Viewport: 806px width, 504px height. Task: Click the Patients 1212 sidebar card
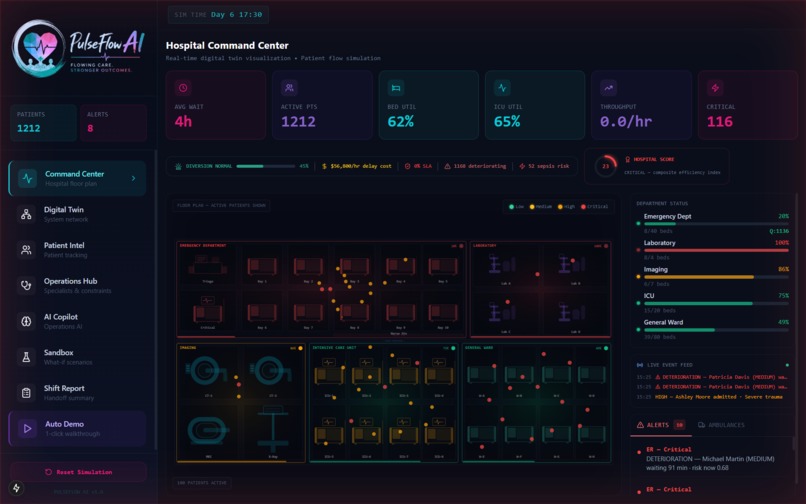coord(43,122)
